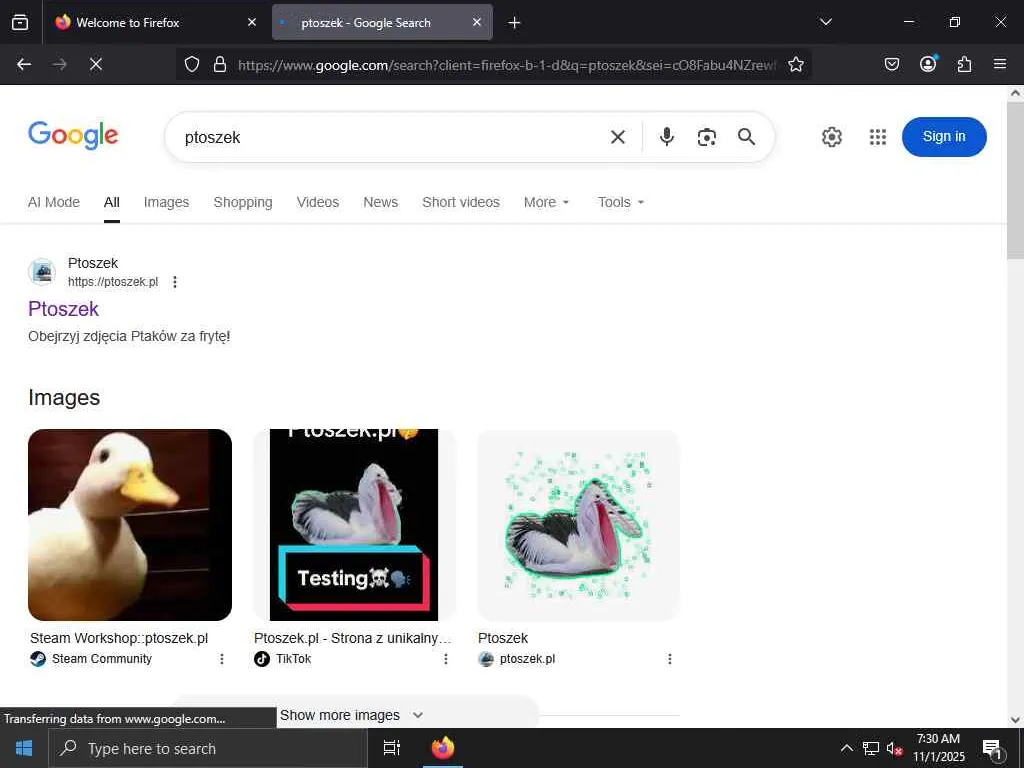Open options for ptoszek.pl result
Viewport: 1024px width, 768px height.
pyautogui.click(x=174, y=282)
